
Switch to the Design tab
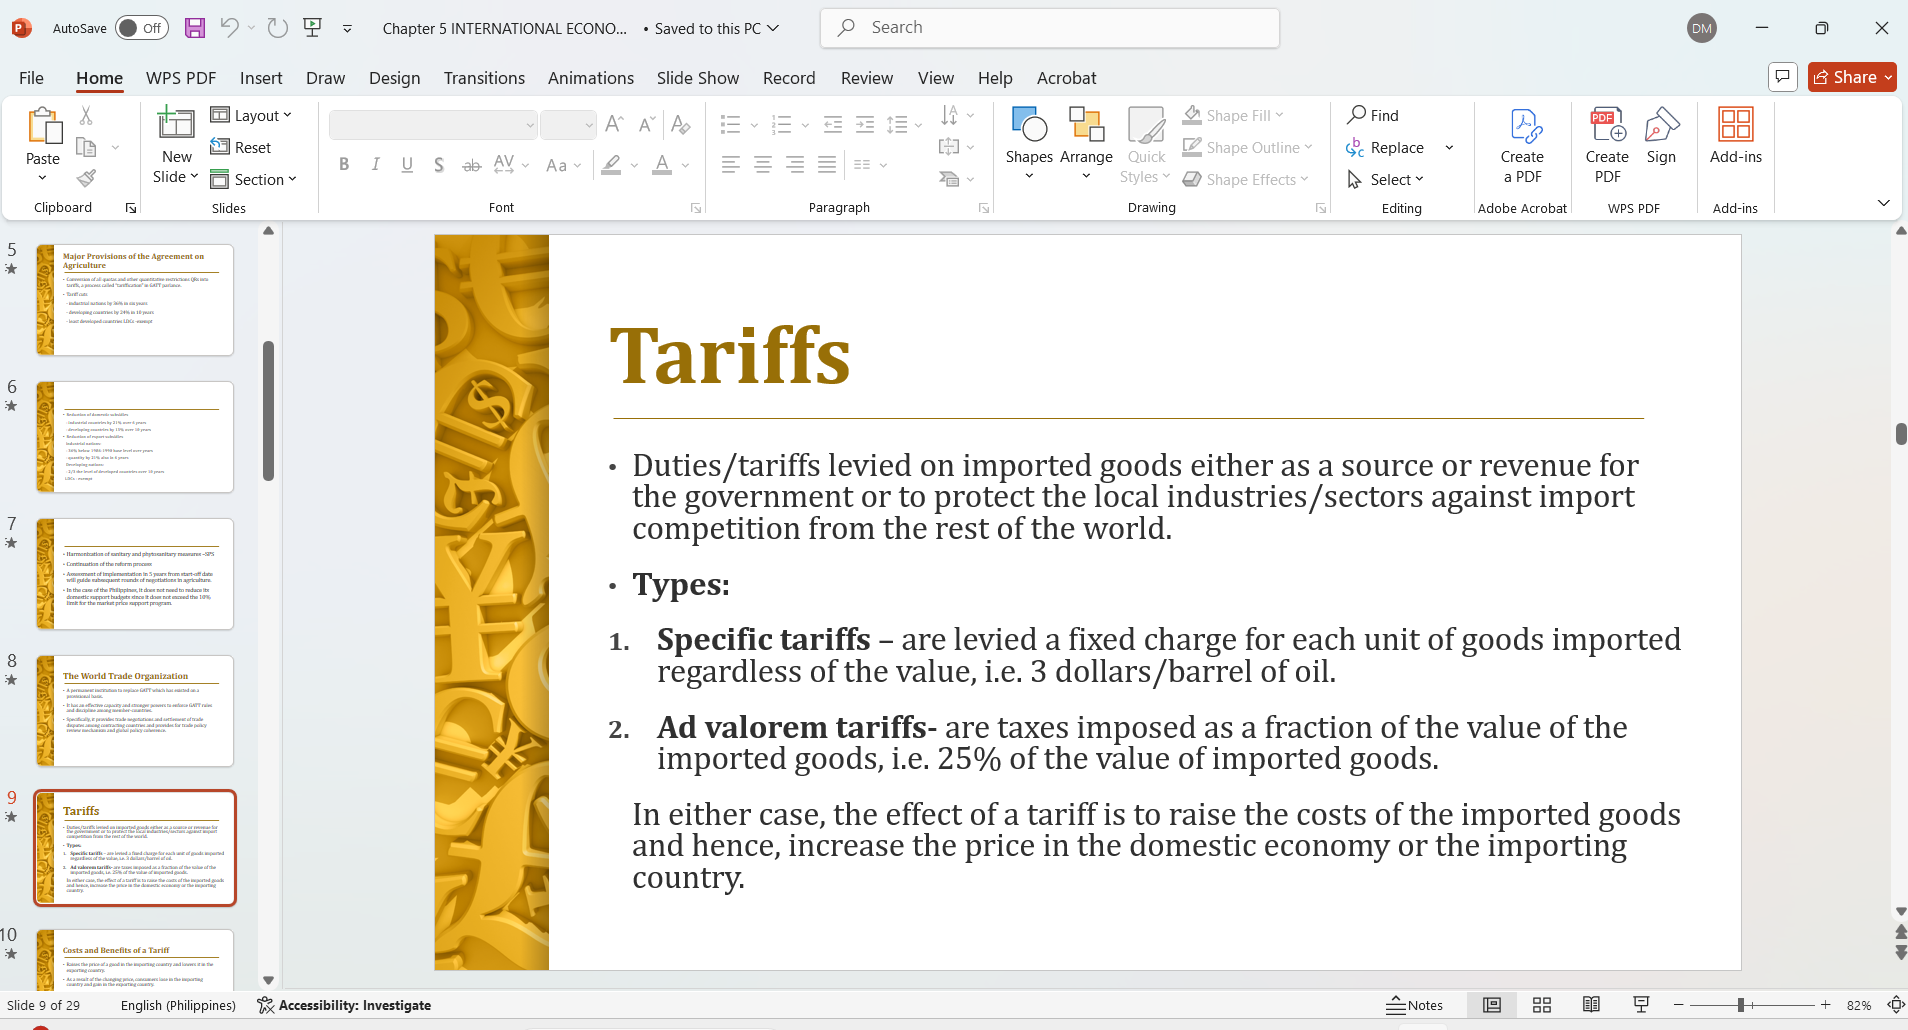(394, 78)
